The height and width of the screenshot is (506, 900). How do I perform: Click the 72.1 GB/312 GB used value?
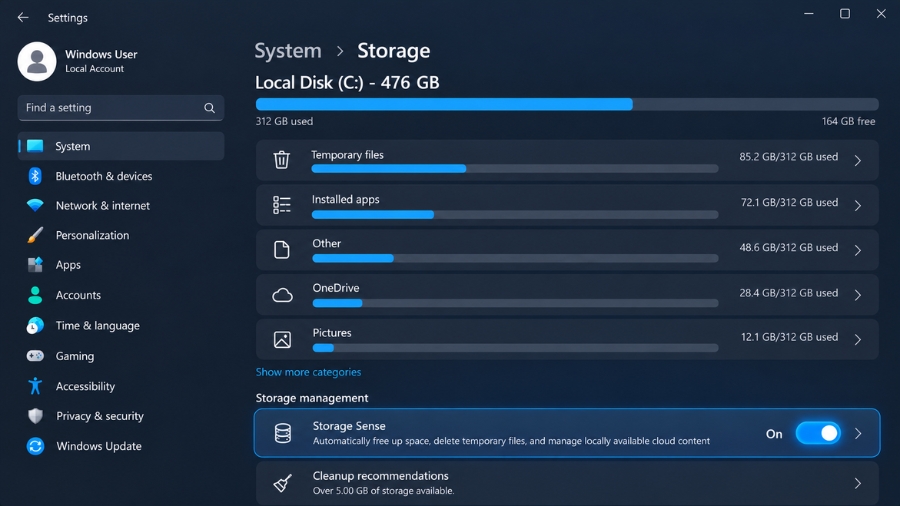pyautogui.click(x=789, y=202)
